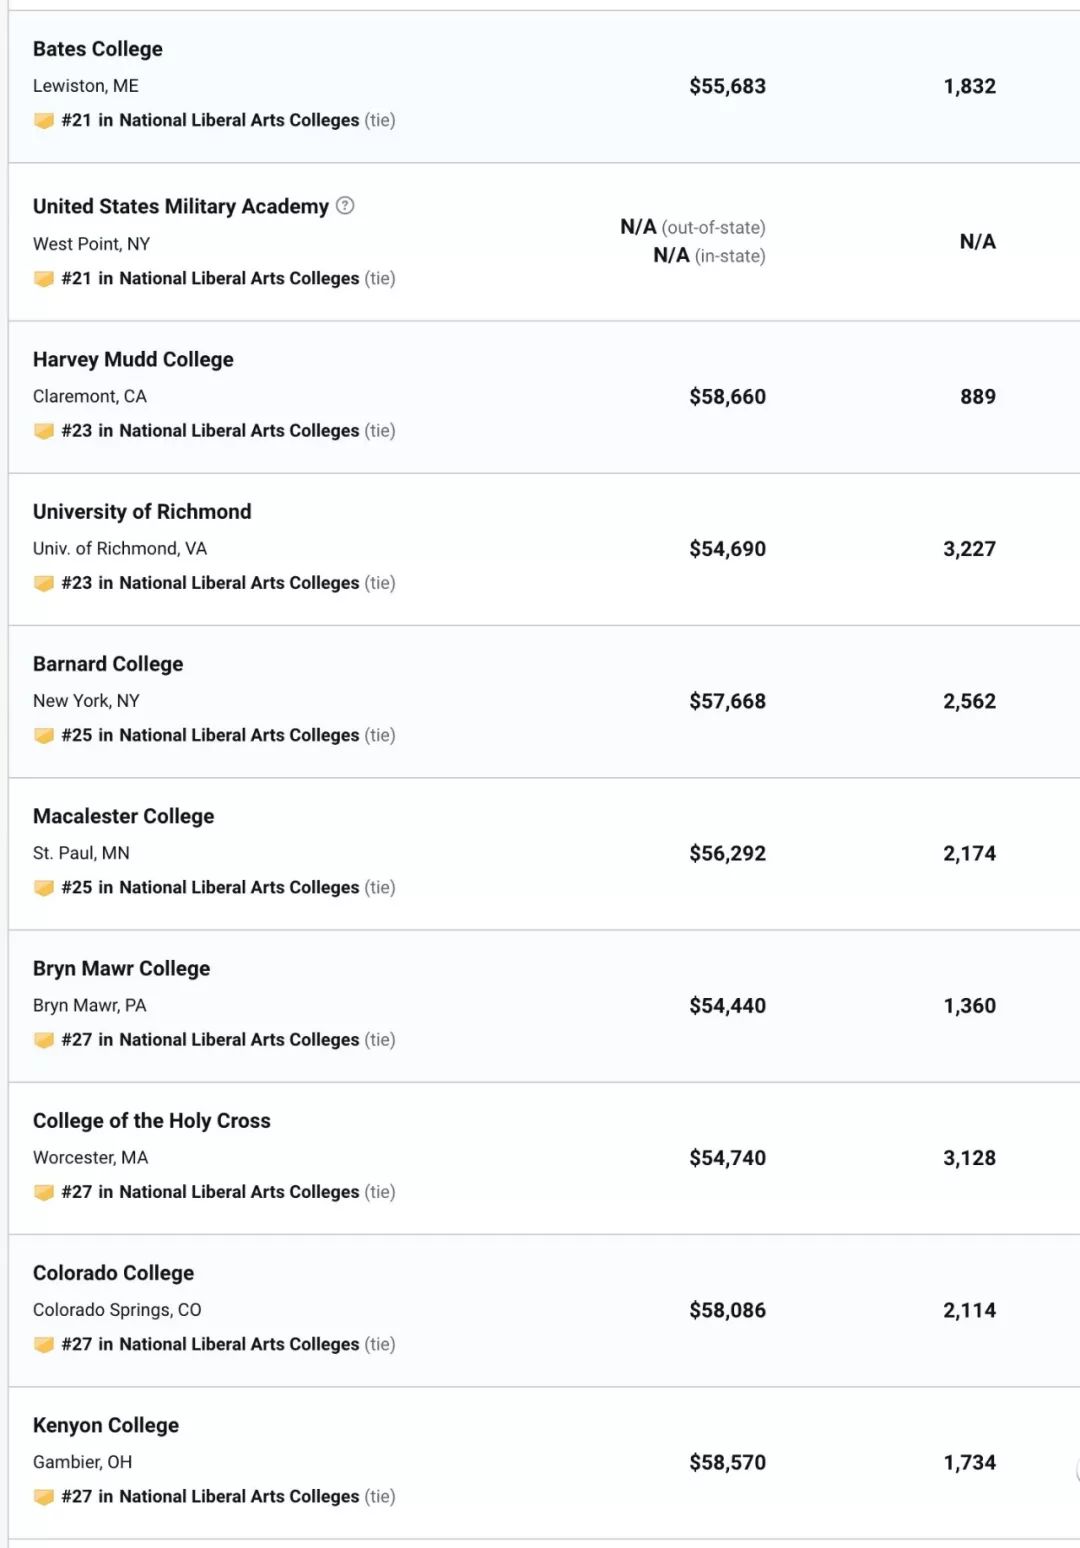The image size is (1080, 1548).
Task: Open the College of the Holy Cross link
Action: pyautogui.click(x=152, y=1121)
